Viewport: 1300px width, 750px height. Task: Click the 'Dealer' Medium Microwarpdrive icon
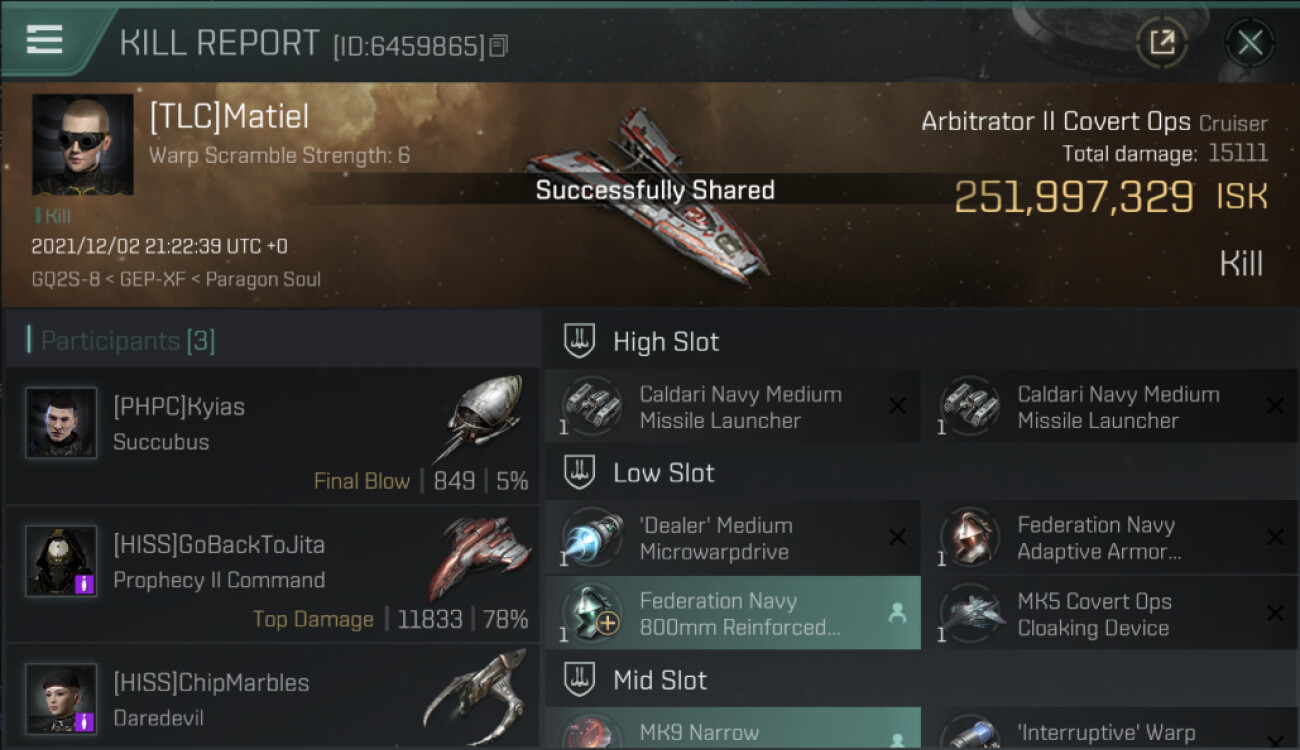click(x=592, y=538)
